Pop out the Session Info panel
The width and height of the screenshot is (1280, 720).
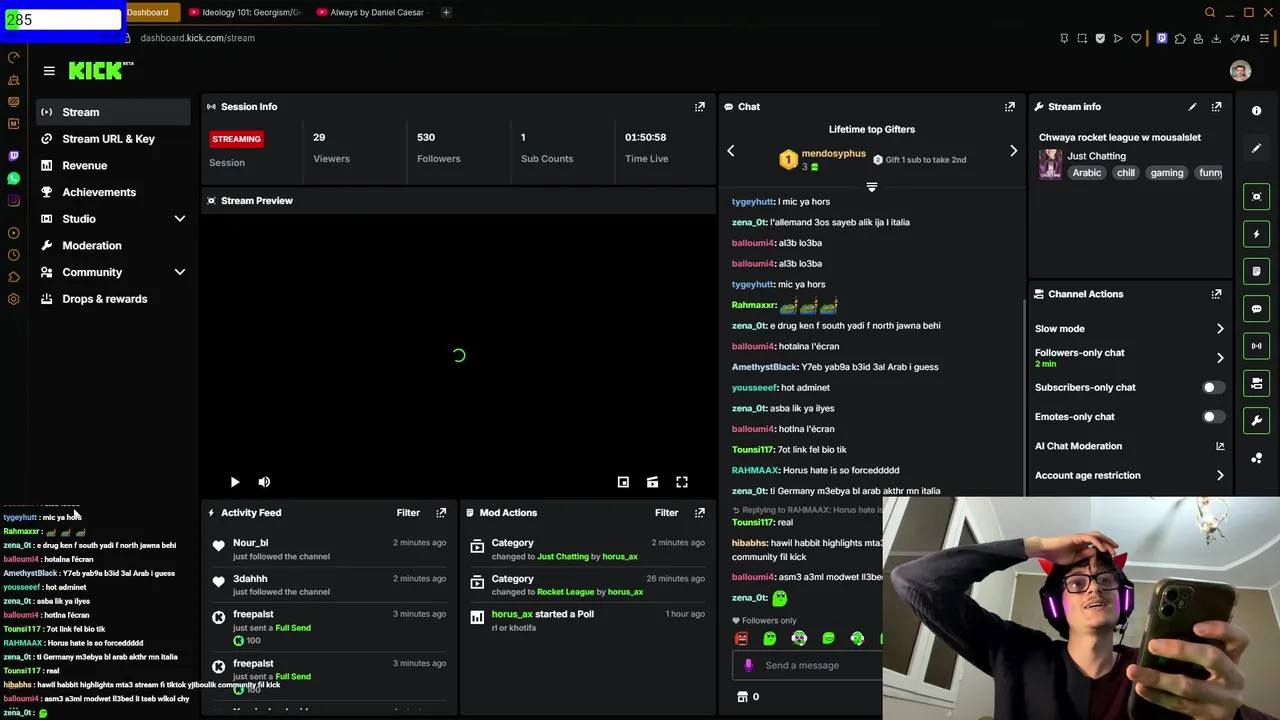pyautogui.click(x=700, y=106)
